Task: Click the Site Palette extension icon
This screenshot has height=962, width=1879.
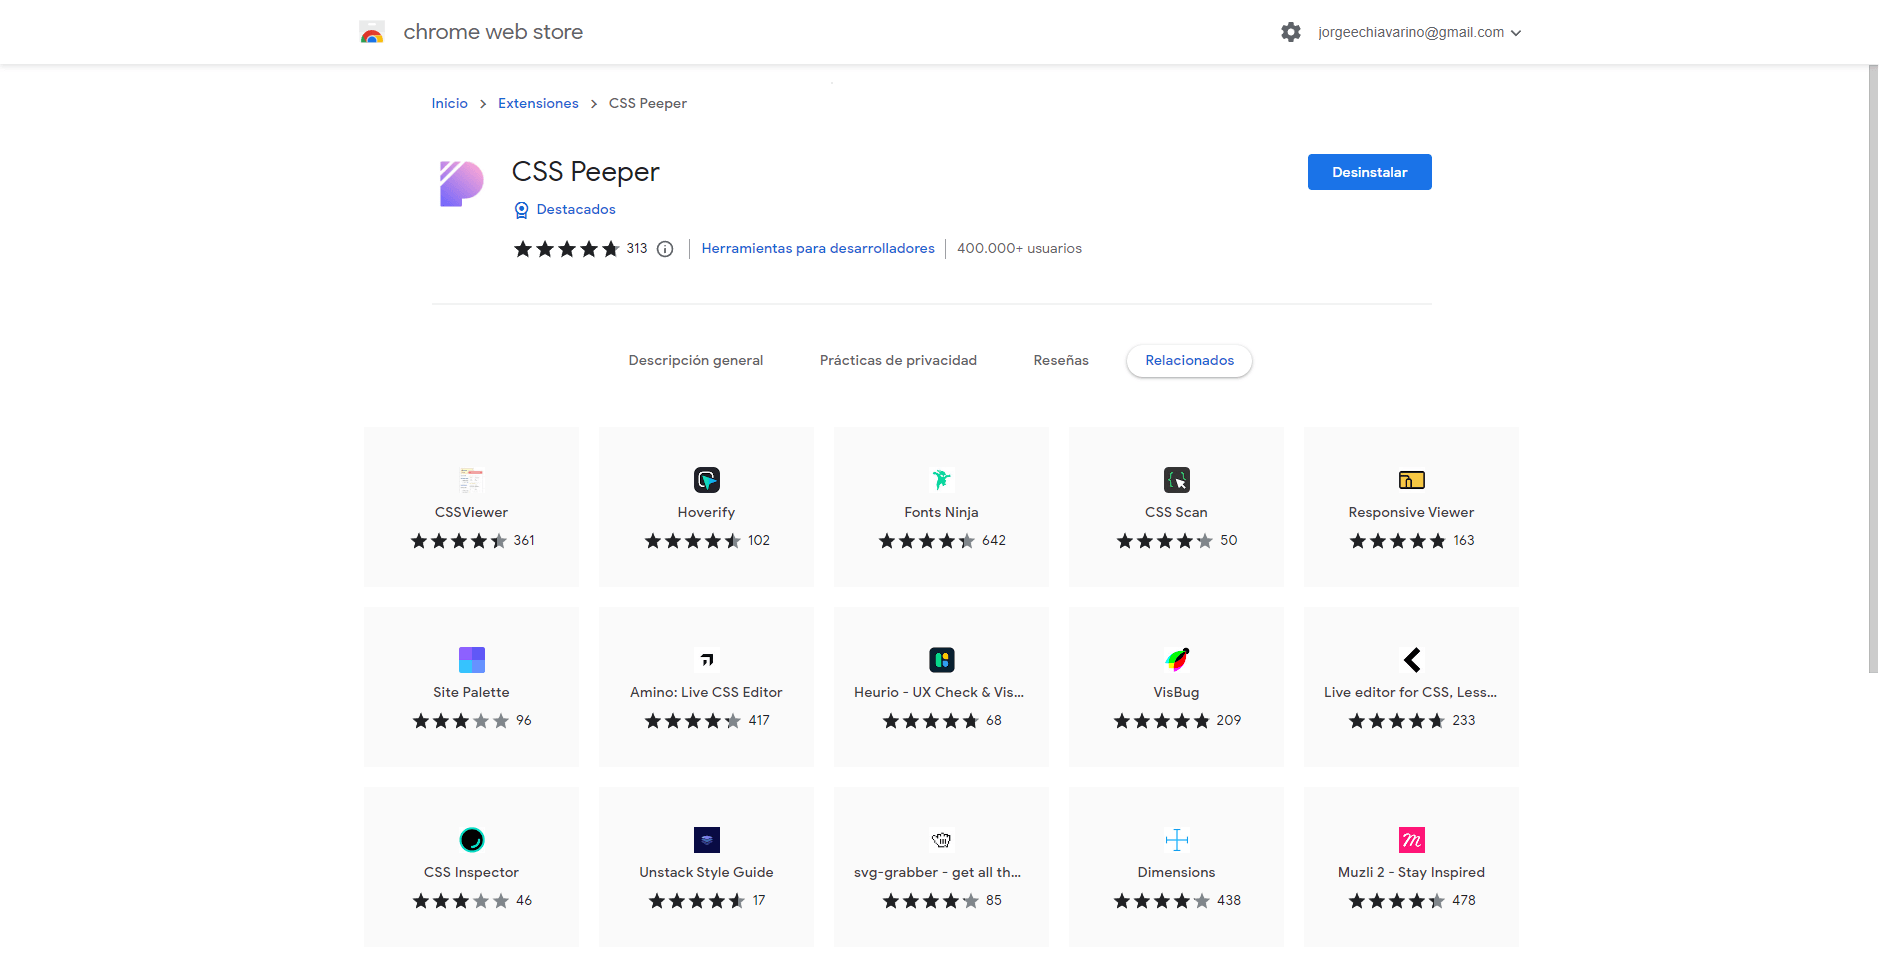Action: tap(471, 660)
